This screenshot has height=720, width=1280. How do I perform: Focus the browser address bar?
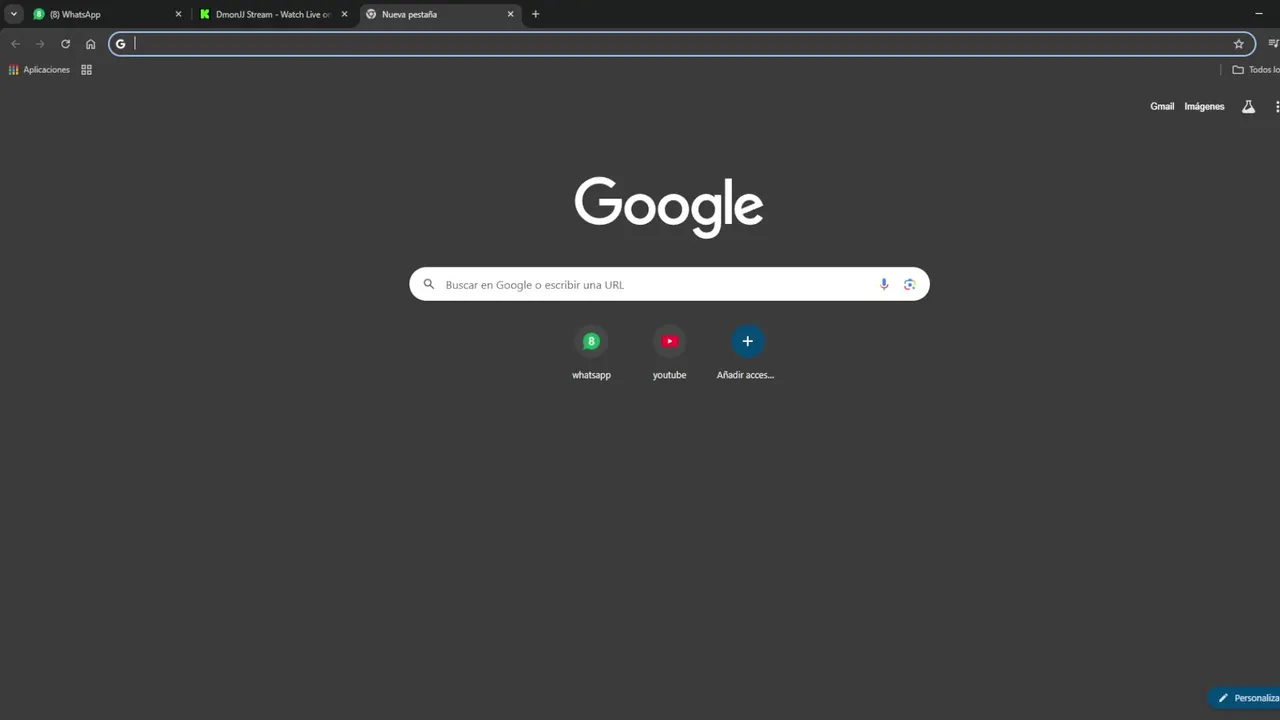tap(682, 44)
